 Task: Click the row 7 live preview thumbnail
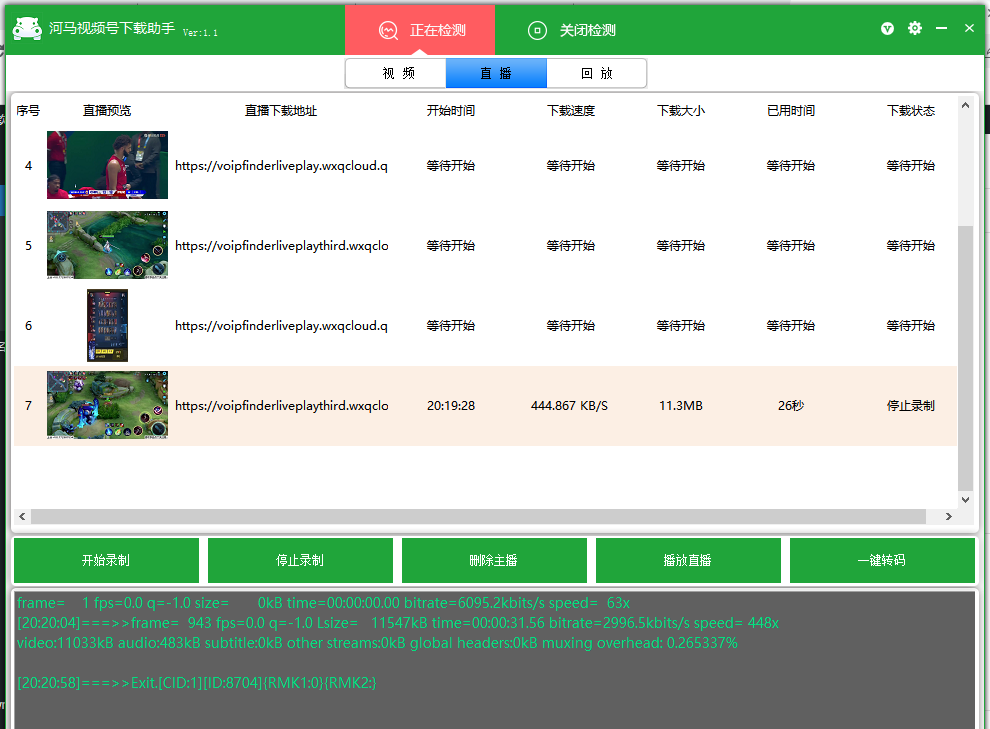pos(107,405)
